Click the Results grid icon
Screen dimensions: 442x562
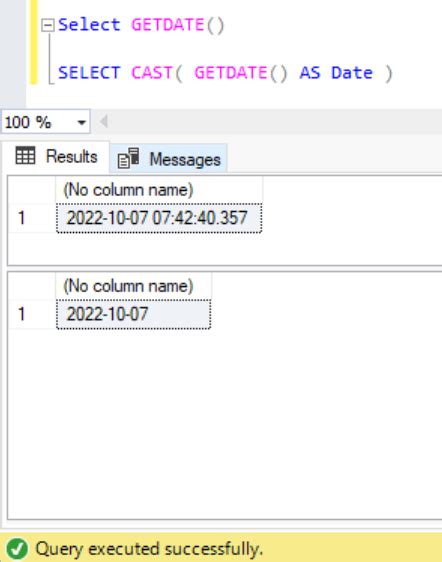25,156
